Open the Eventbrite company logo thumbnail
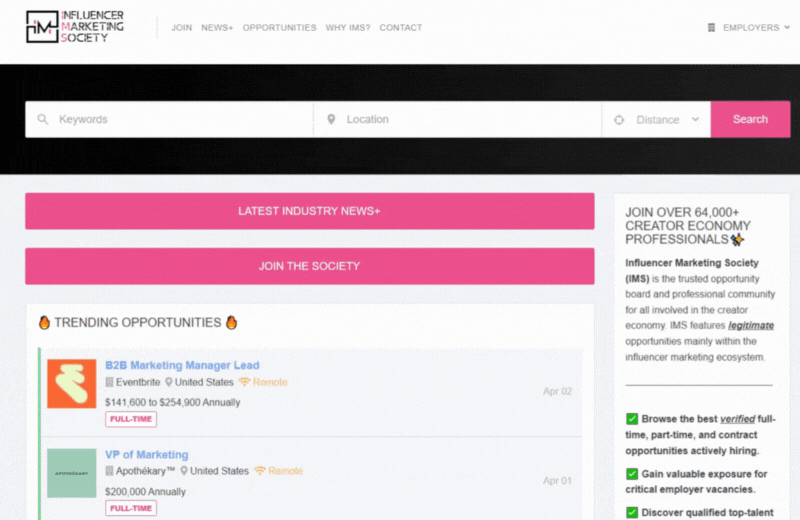 point(72,384)
